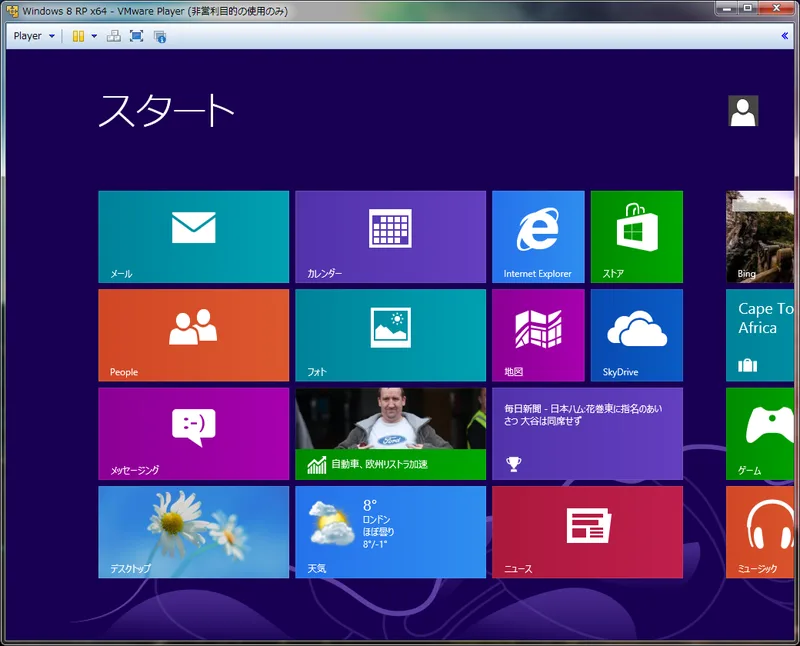Click the 天気 weather tile showing London
Image resolution: width=800 pixels, height=646 pixels.
390,532
